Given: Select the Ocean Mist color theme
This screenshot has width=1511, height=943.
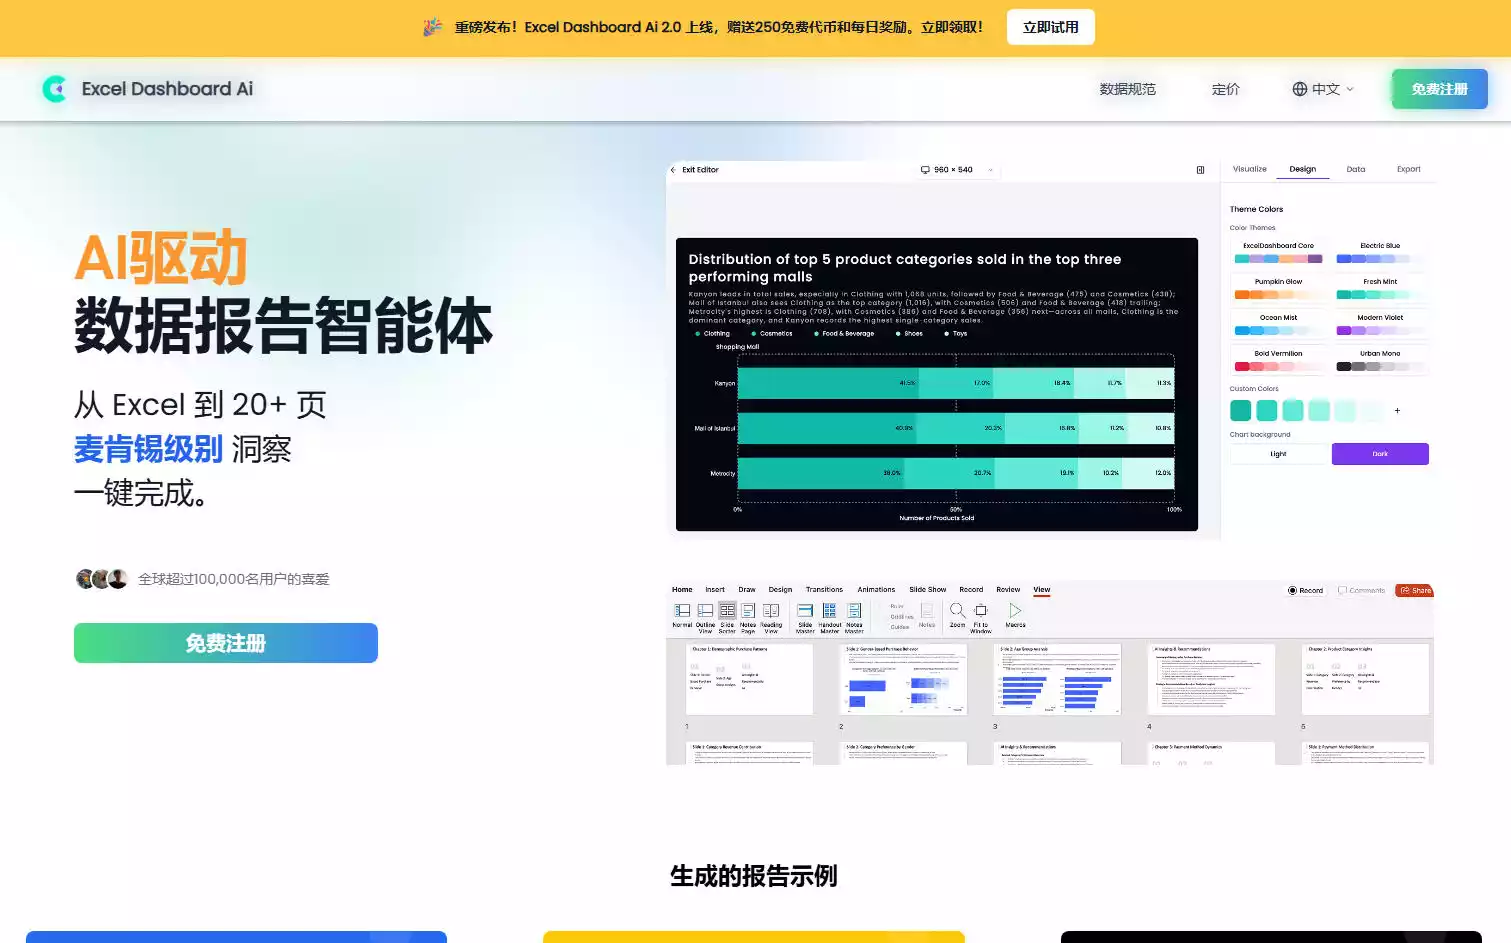Looking at the screenshot, I should [x=1278, y=324].
